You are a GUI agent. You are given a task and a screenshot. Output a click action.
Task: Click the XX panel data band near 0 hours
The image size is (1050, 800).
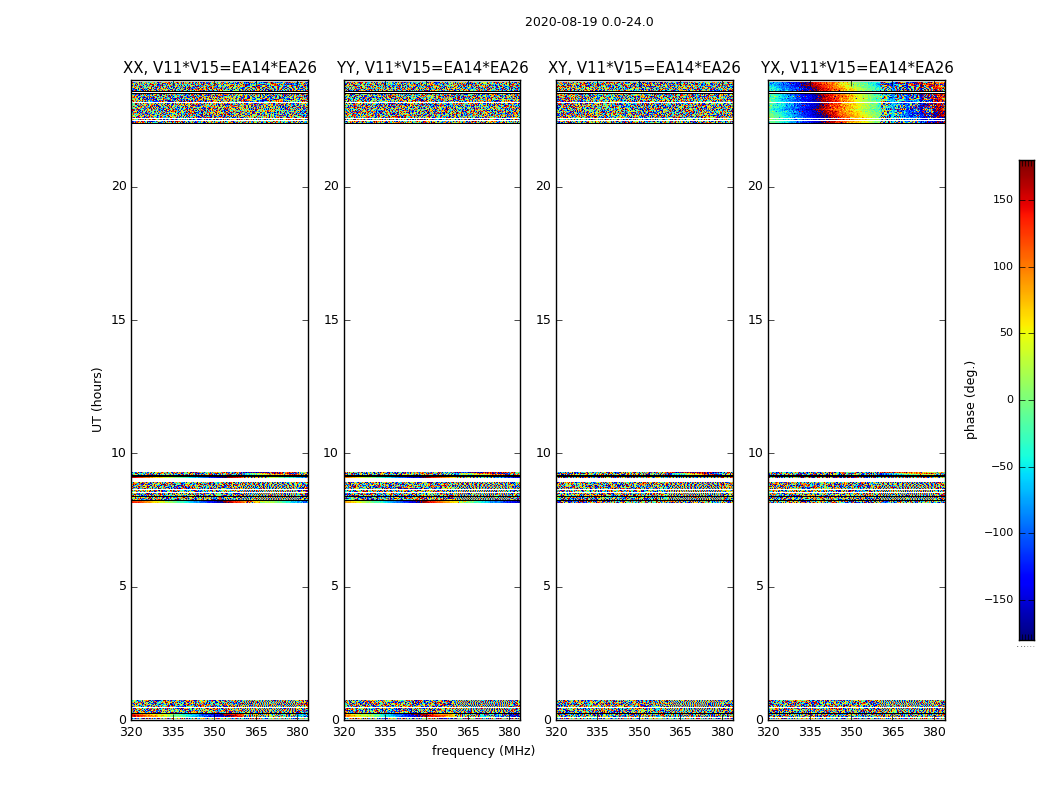(220, 710)
